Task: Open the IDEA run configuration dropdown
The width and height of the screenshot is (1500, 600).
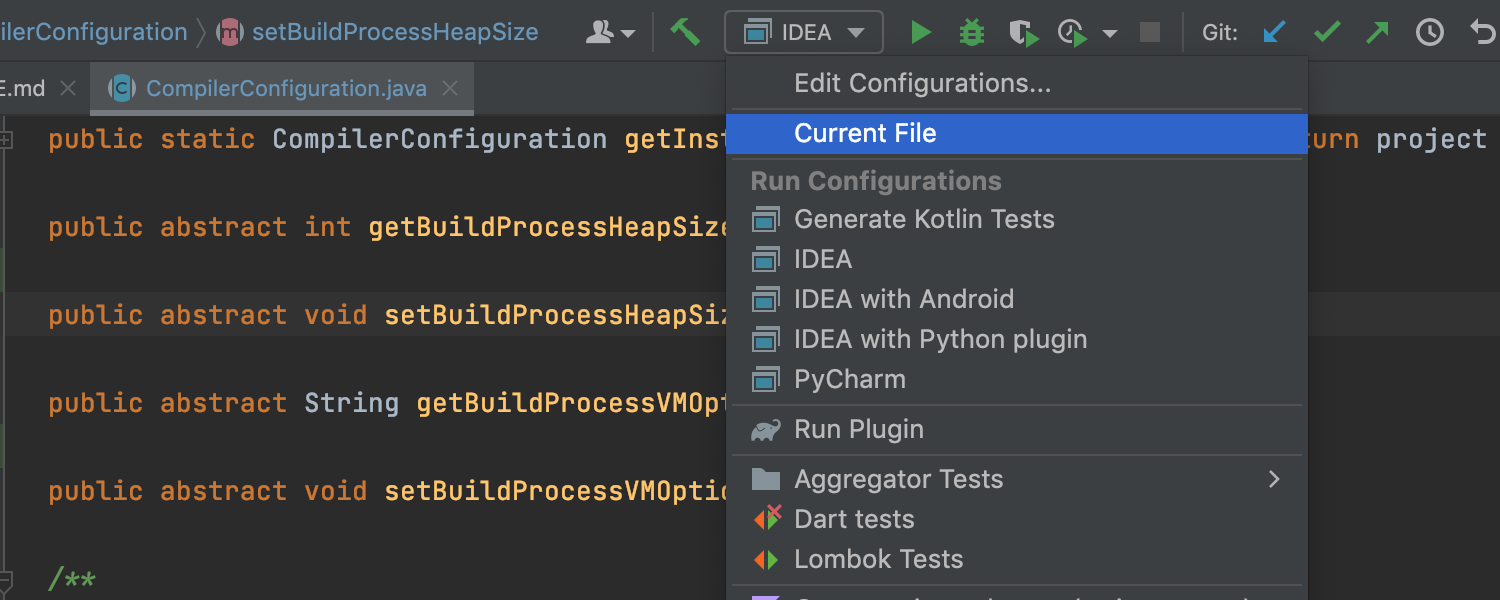Action: click(804, 33)
